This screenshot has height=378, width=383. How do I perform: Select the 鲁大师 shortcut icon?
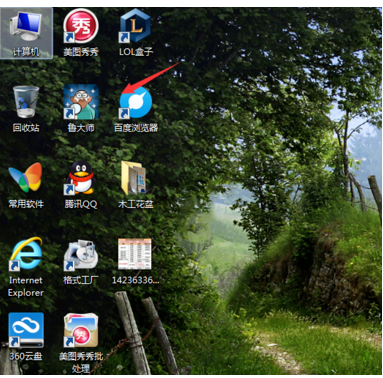tap(81, 102)
